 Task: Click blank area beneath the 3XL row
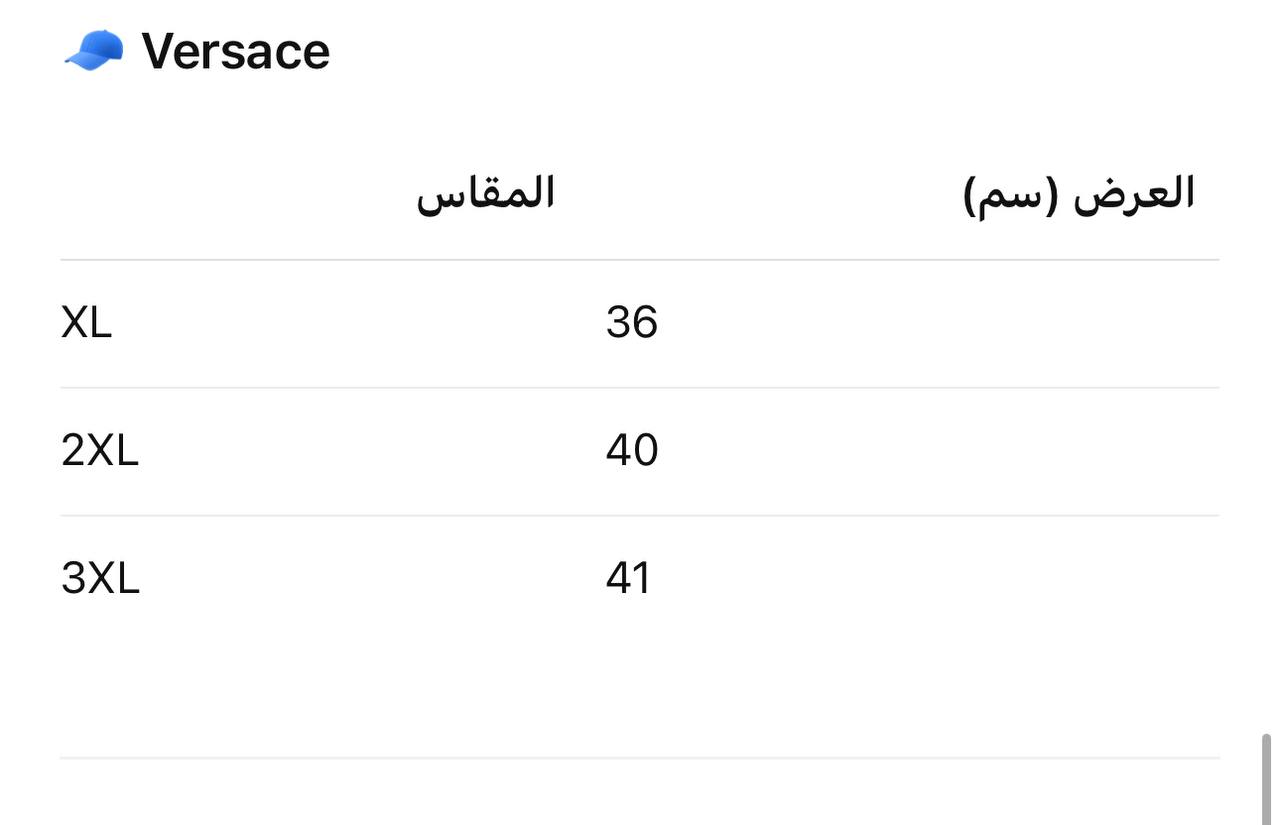point(640,680)
